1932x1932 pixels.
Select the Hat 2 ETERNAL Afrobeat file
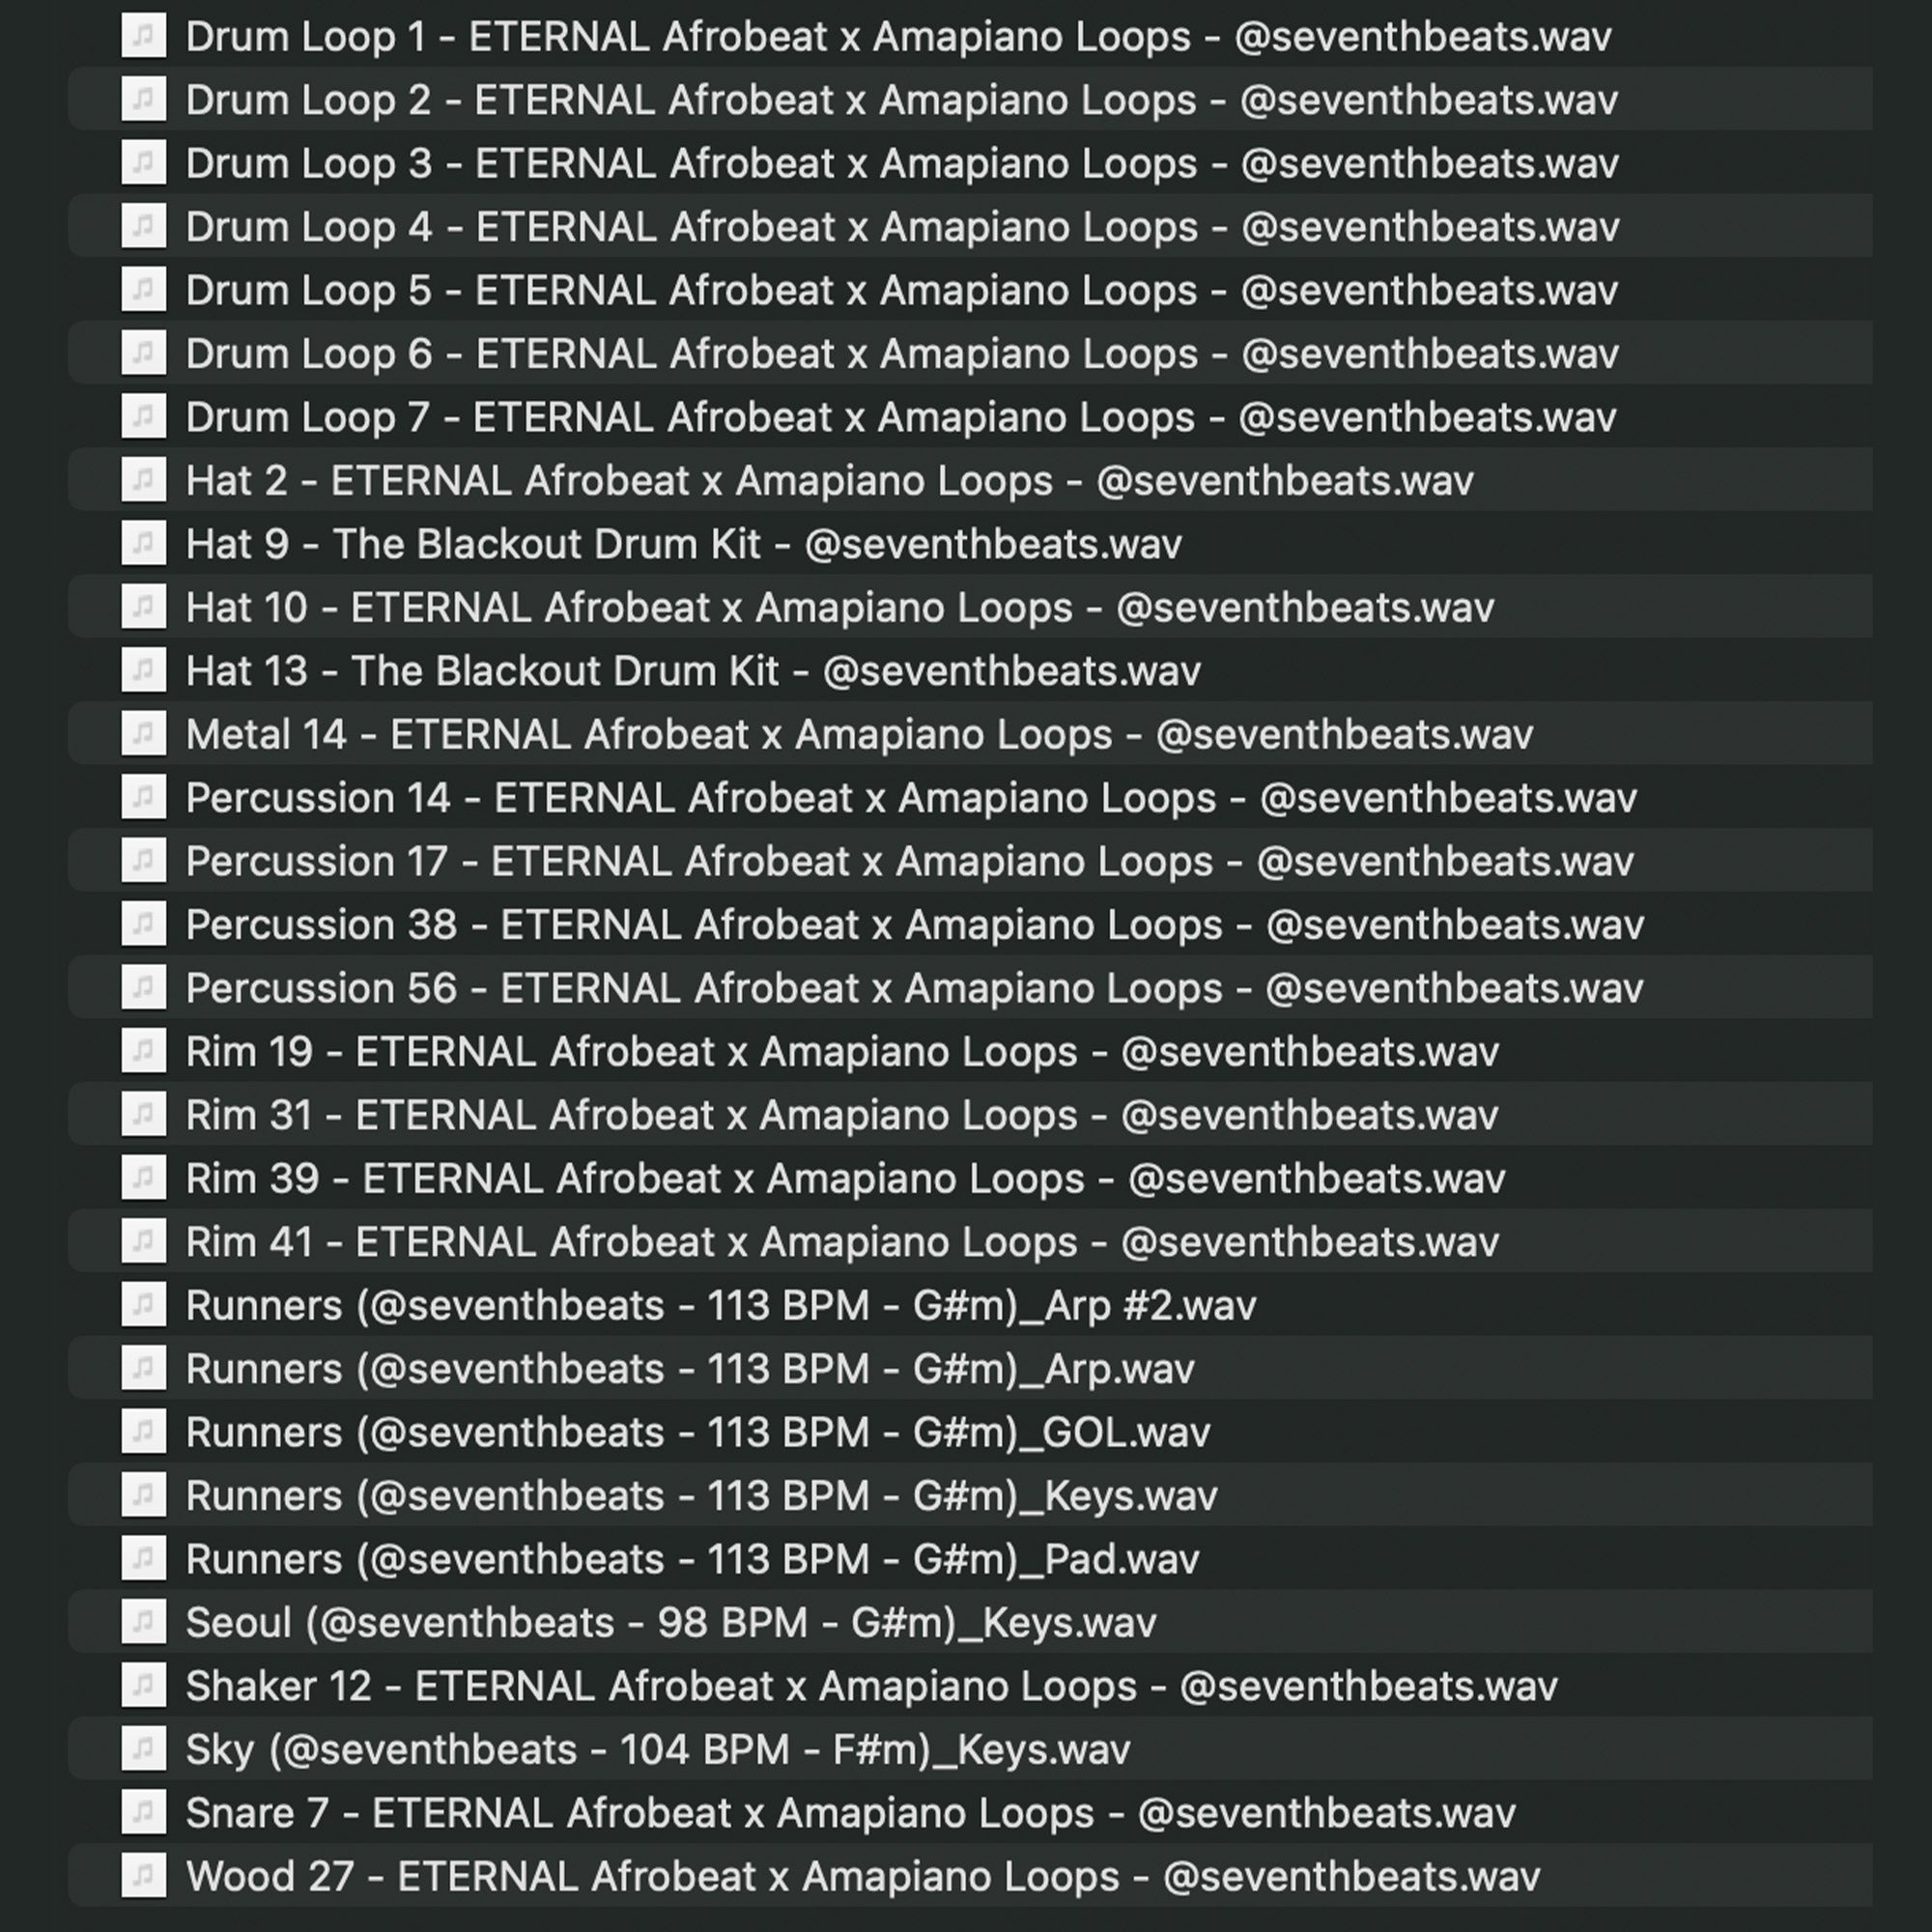[x=829, y=481]
